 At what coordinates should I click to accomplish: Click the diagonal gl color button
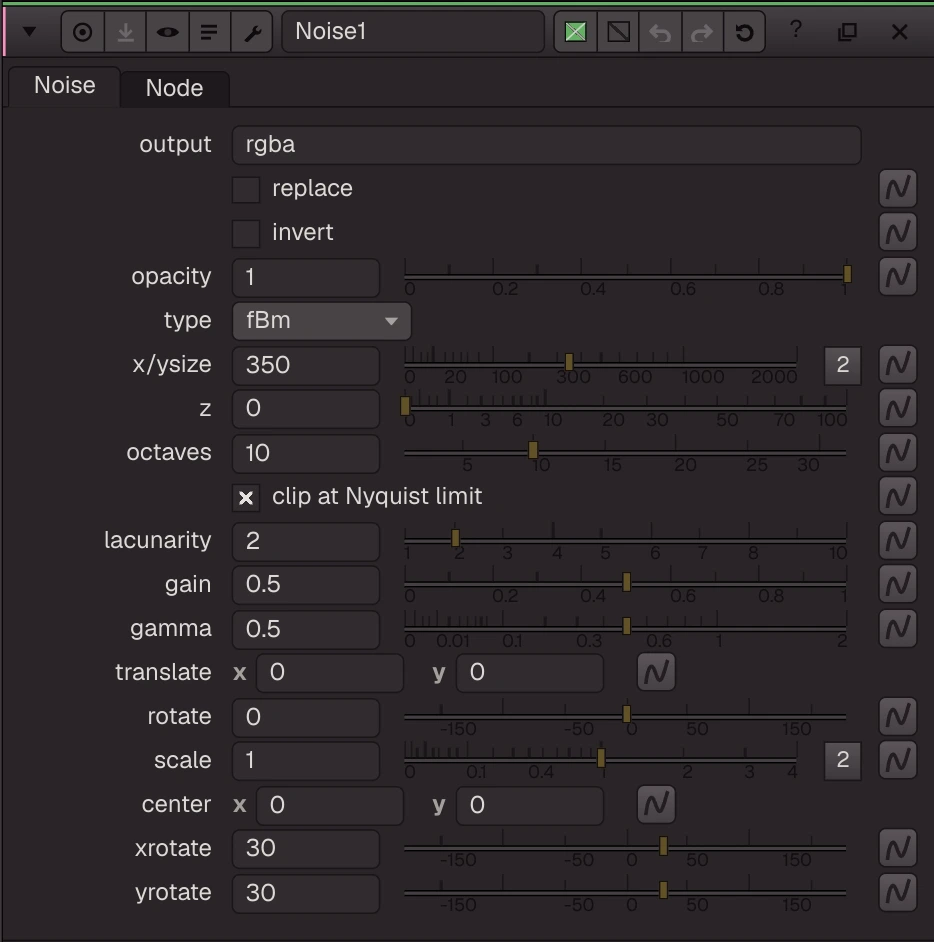click(618, 32)
